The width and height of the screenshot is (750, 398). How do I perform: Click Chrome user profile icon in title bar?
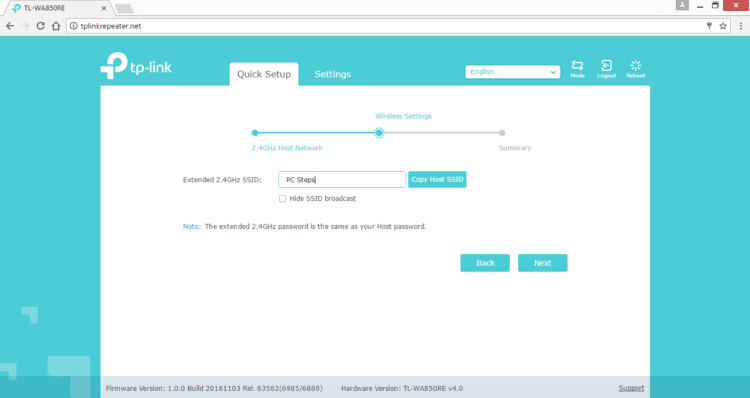[682, 5]
